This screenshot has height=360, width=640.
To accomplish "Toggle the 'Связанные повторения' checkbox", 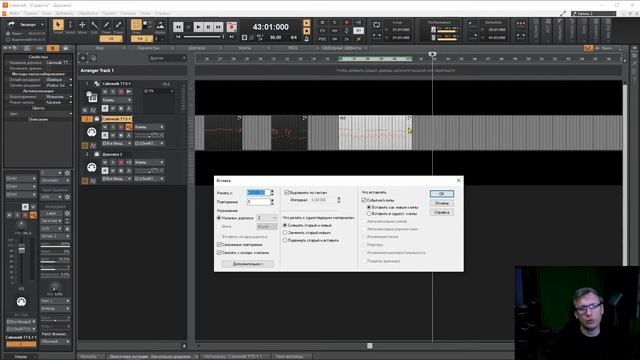I will 219,244.
